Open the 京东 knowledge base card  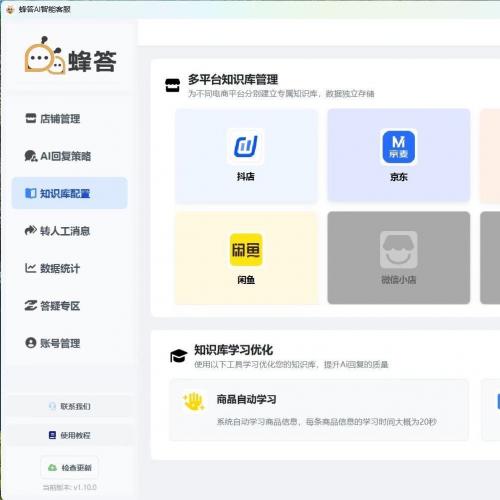[x=399, y=155]
